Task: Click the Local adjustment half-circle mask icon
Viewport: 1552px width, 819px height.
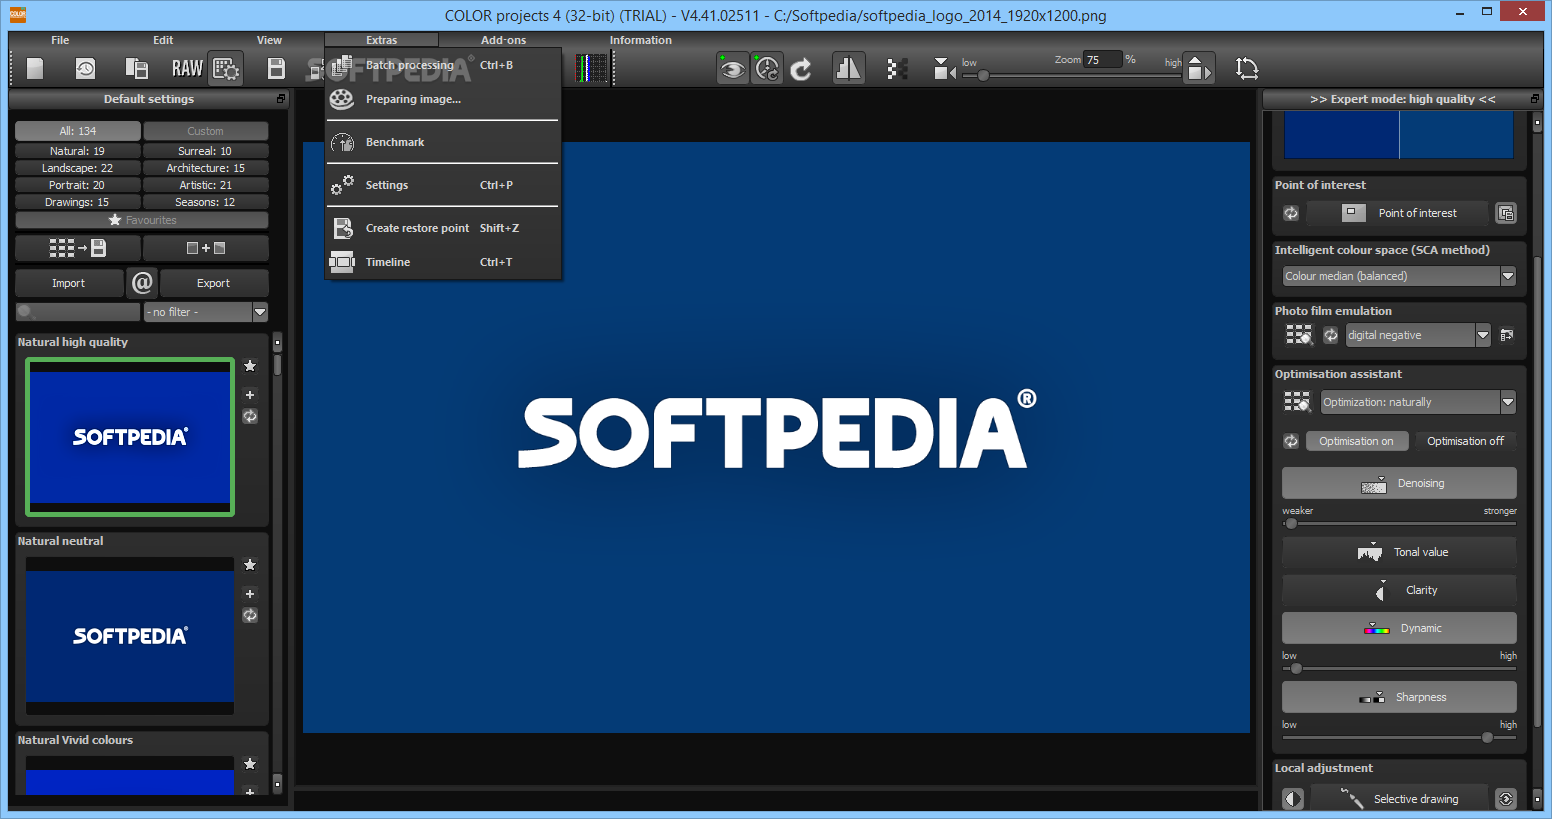Action: coord(1293,798)
